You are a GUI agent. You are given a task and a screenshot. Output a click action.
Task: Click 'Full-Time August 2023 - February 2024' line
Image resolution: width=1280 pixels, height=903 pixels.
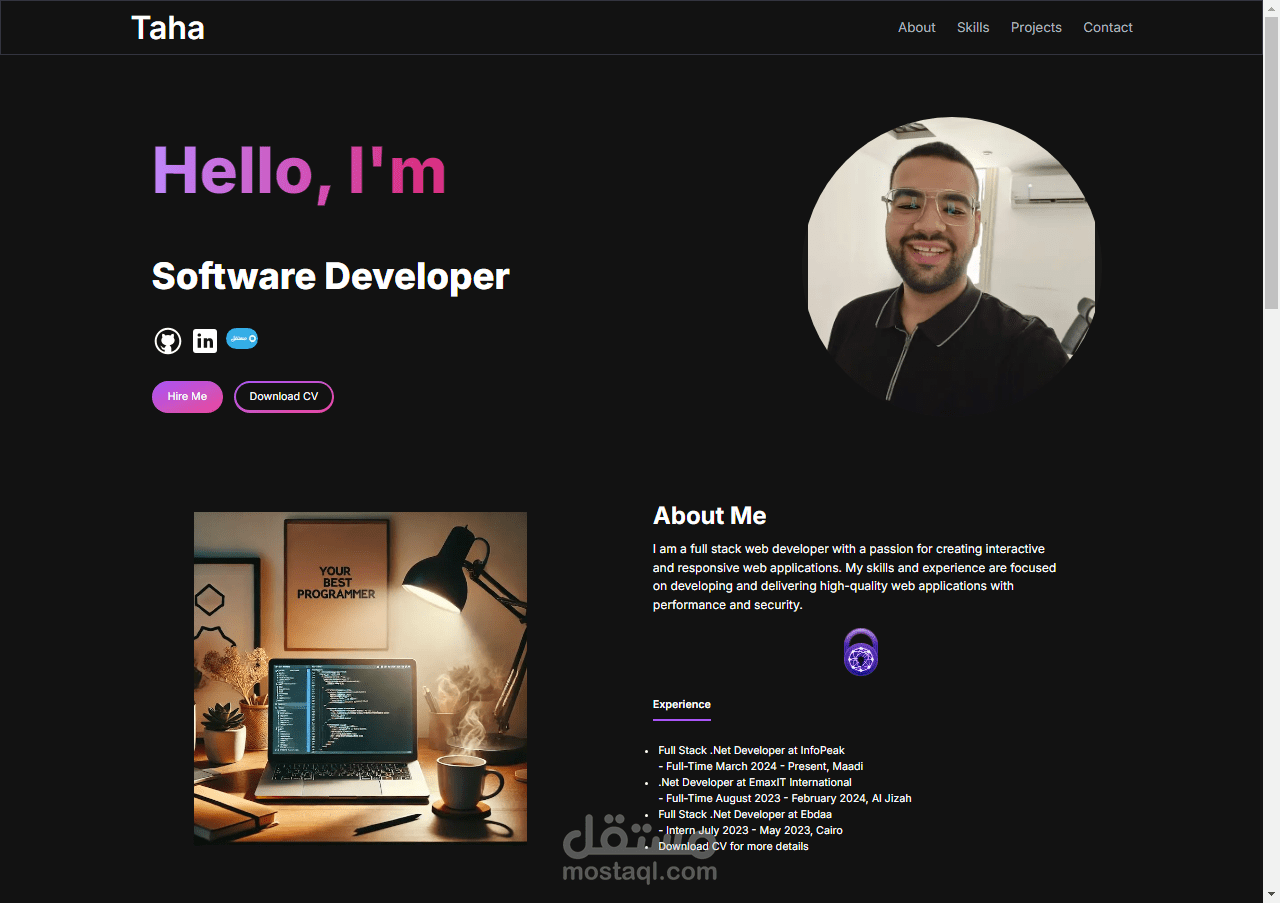click(x=785, y=798)
